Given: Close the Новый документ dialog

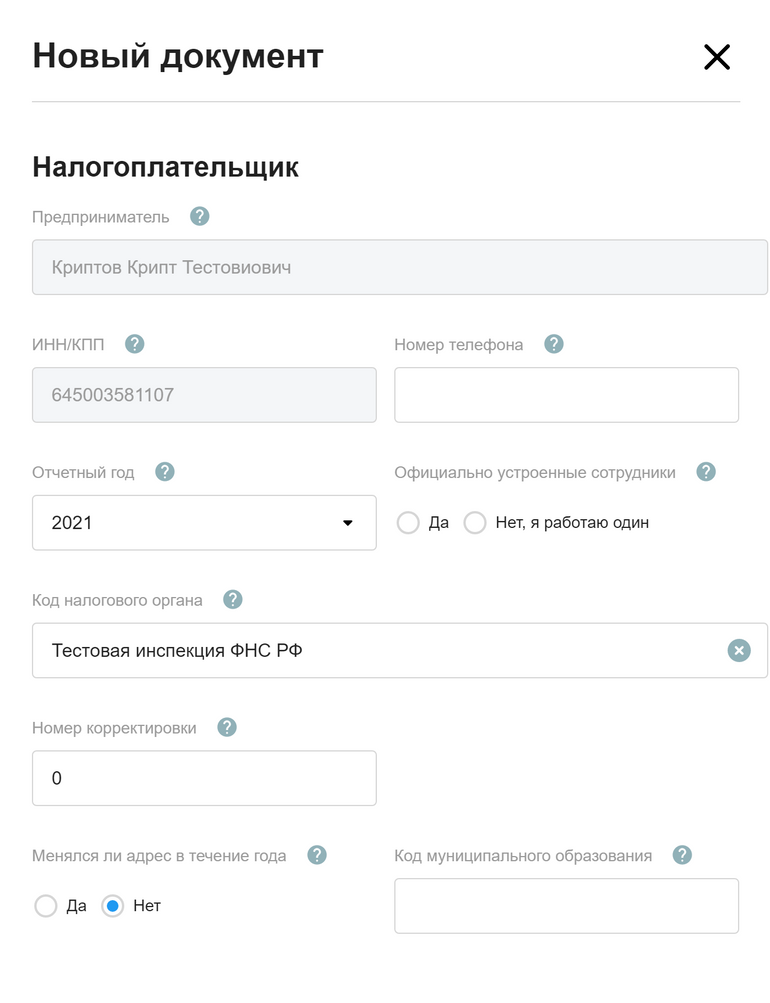Looking at the screenshot, I should [x=717, y=57].
